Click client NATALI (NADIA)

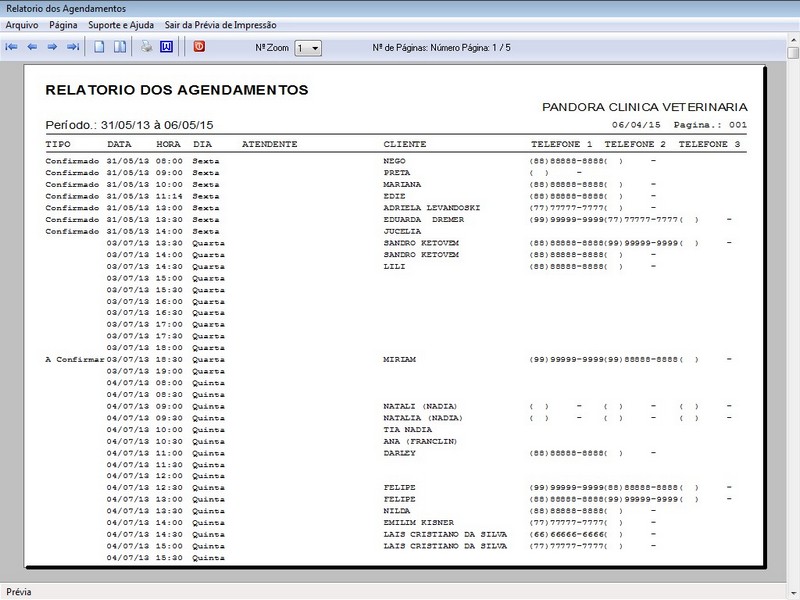[x=420, y=407]
